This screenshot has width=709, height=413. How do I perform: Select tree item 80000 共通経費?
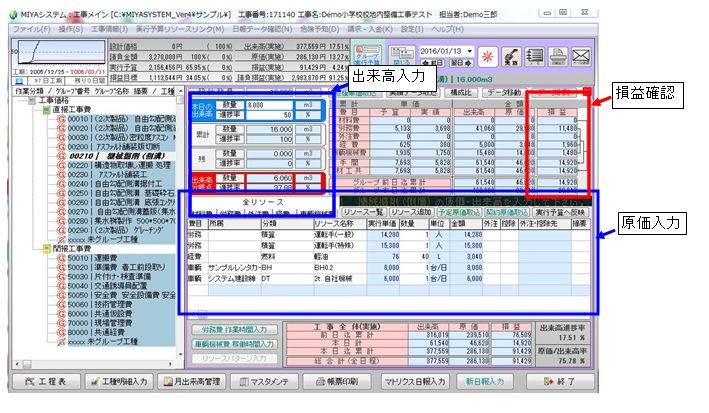[x=121, y=332]
